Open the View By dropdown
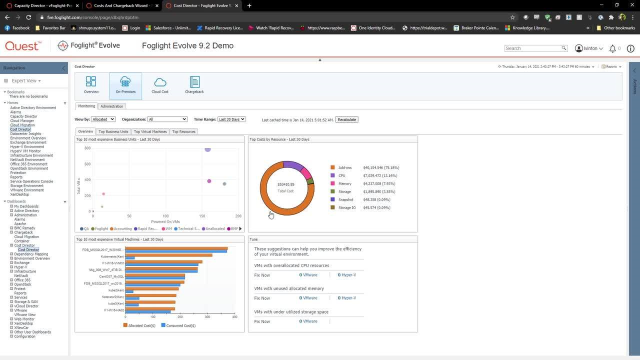The width and height of the screenshot is (640, 360). click(x=103, y=119)
